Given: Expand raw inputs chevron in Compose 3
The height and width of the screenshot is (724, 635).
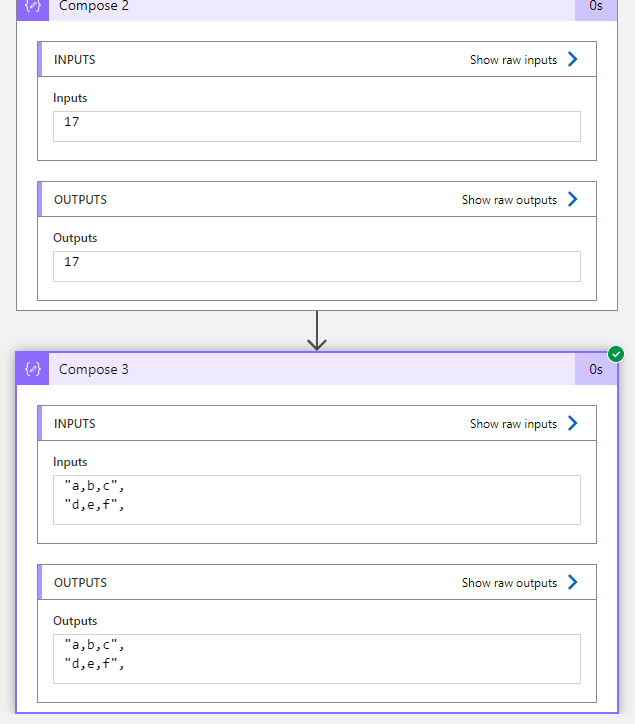Looking at the screenshot, I should [573, 423].
